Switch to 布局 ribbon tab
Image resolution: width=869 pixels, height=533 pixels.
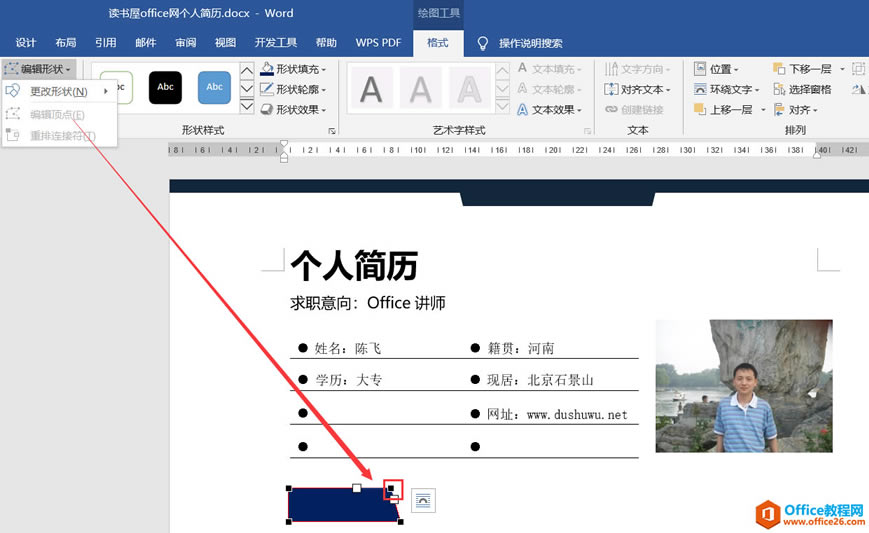click(x=65, y=43)
